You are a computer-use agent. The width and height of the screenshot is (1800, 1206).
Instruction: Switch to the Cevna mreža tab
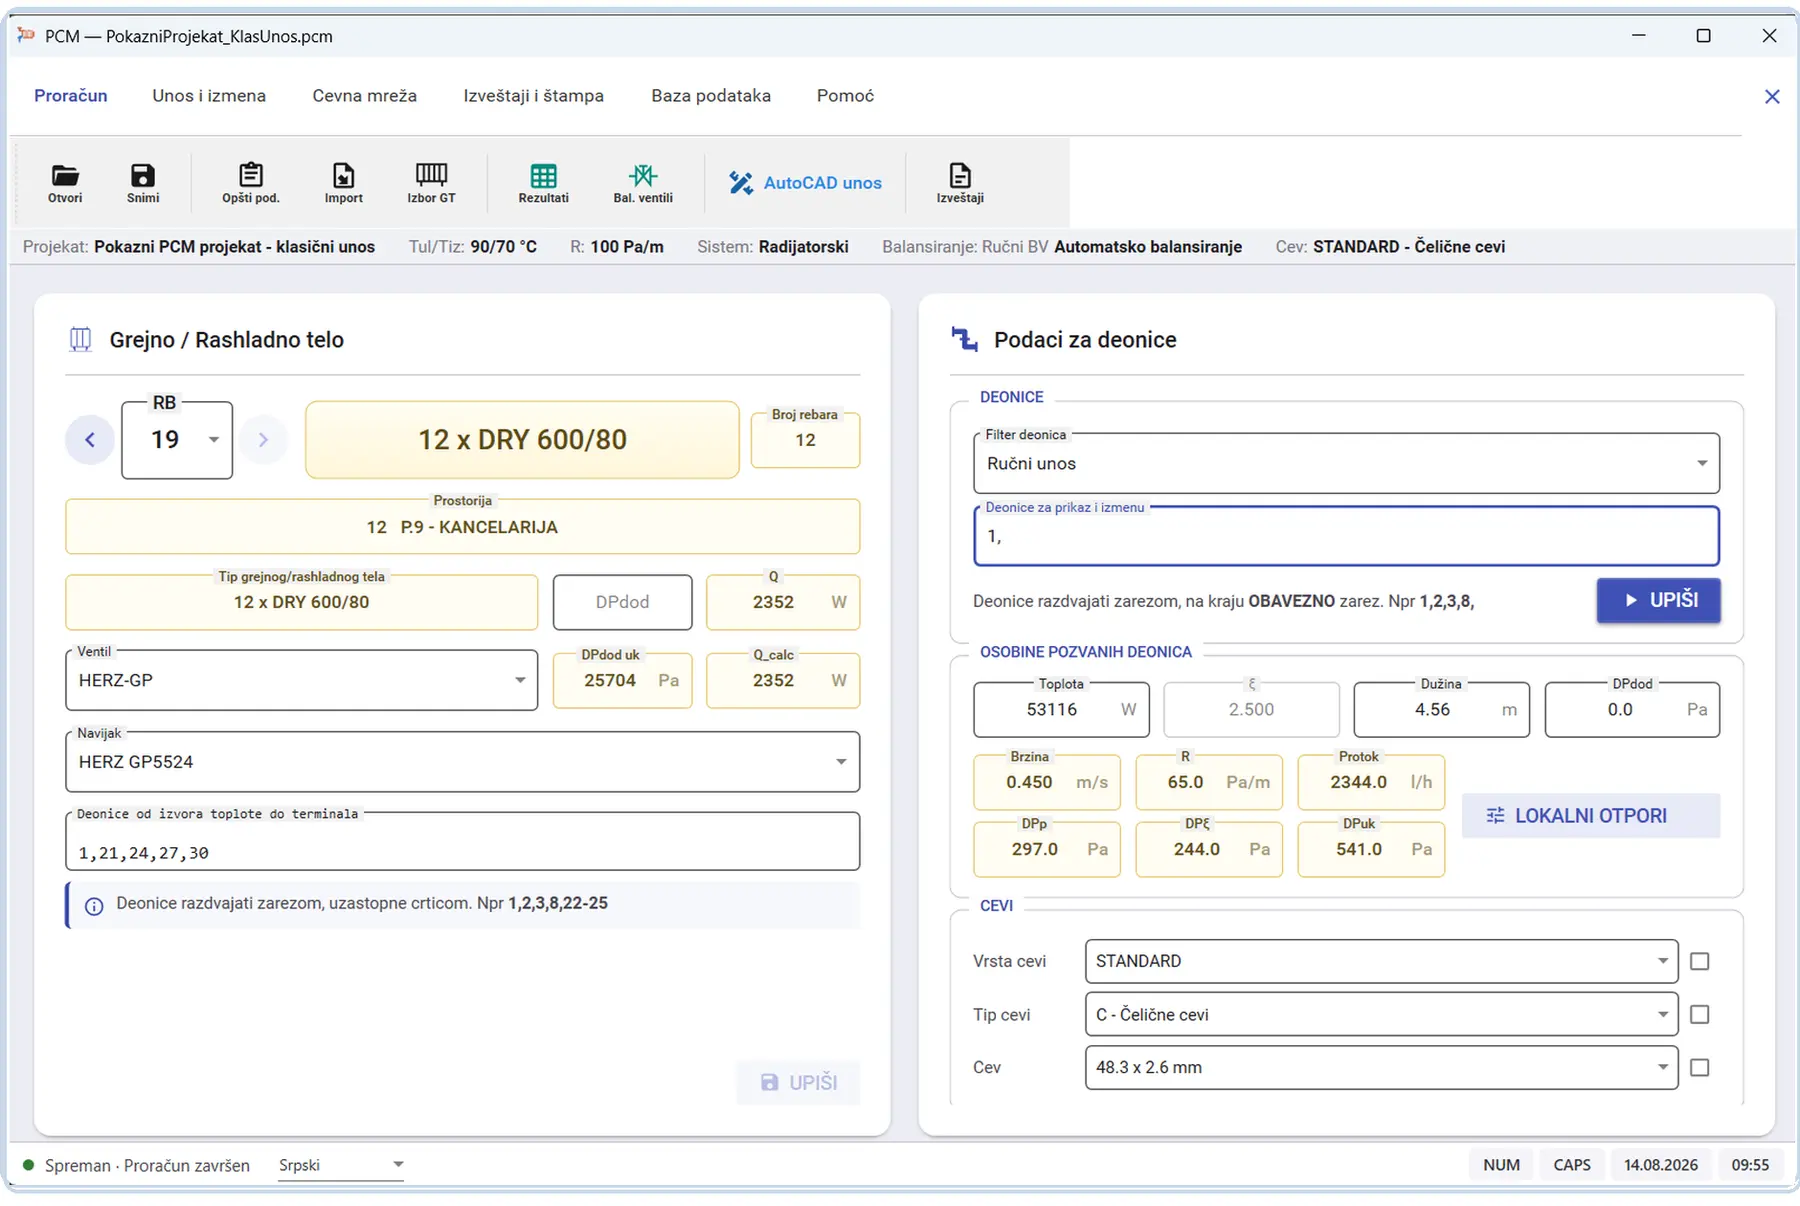pos(364,96)
